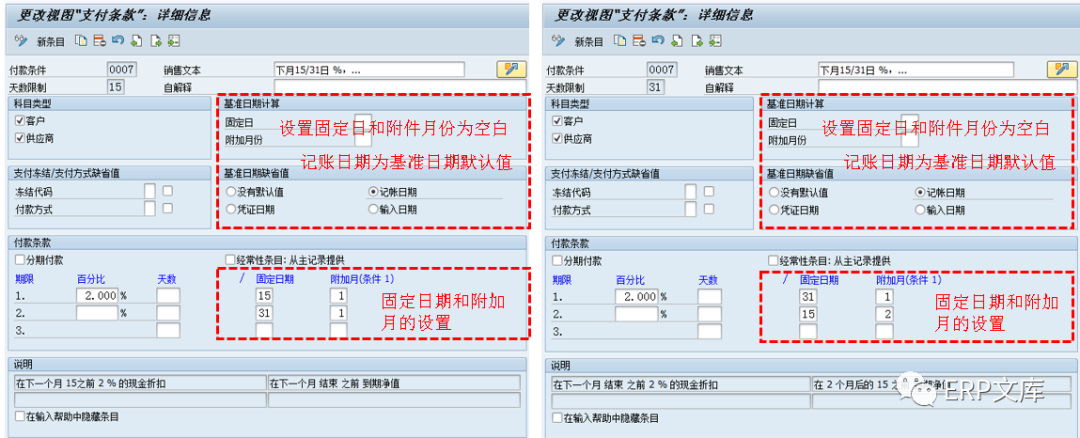Click term 2 固定日期 field showing 31, day-limit 15 window
This screenshot has height=438, width=1080.
264,313
